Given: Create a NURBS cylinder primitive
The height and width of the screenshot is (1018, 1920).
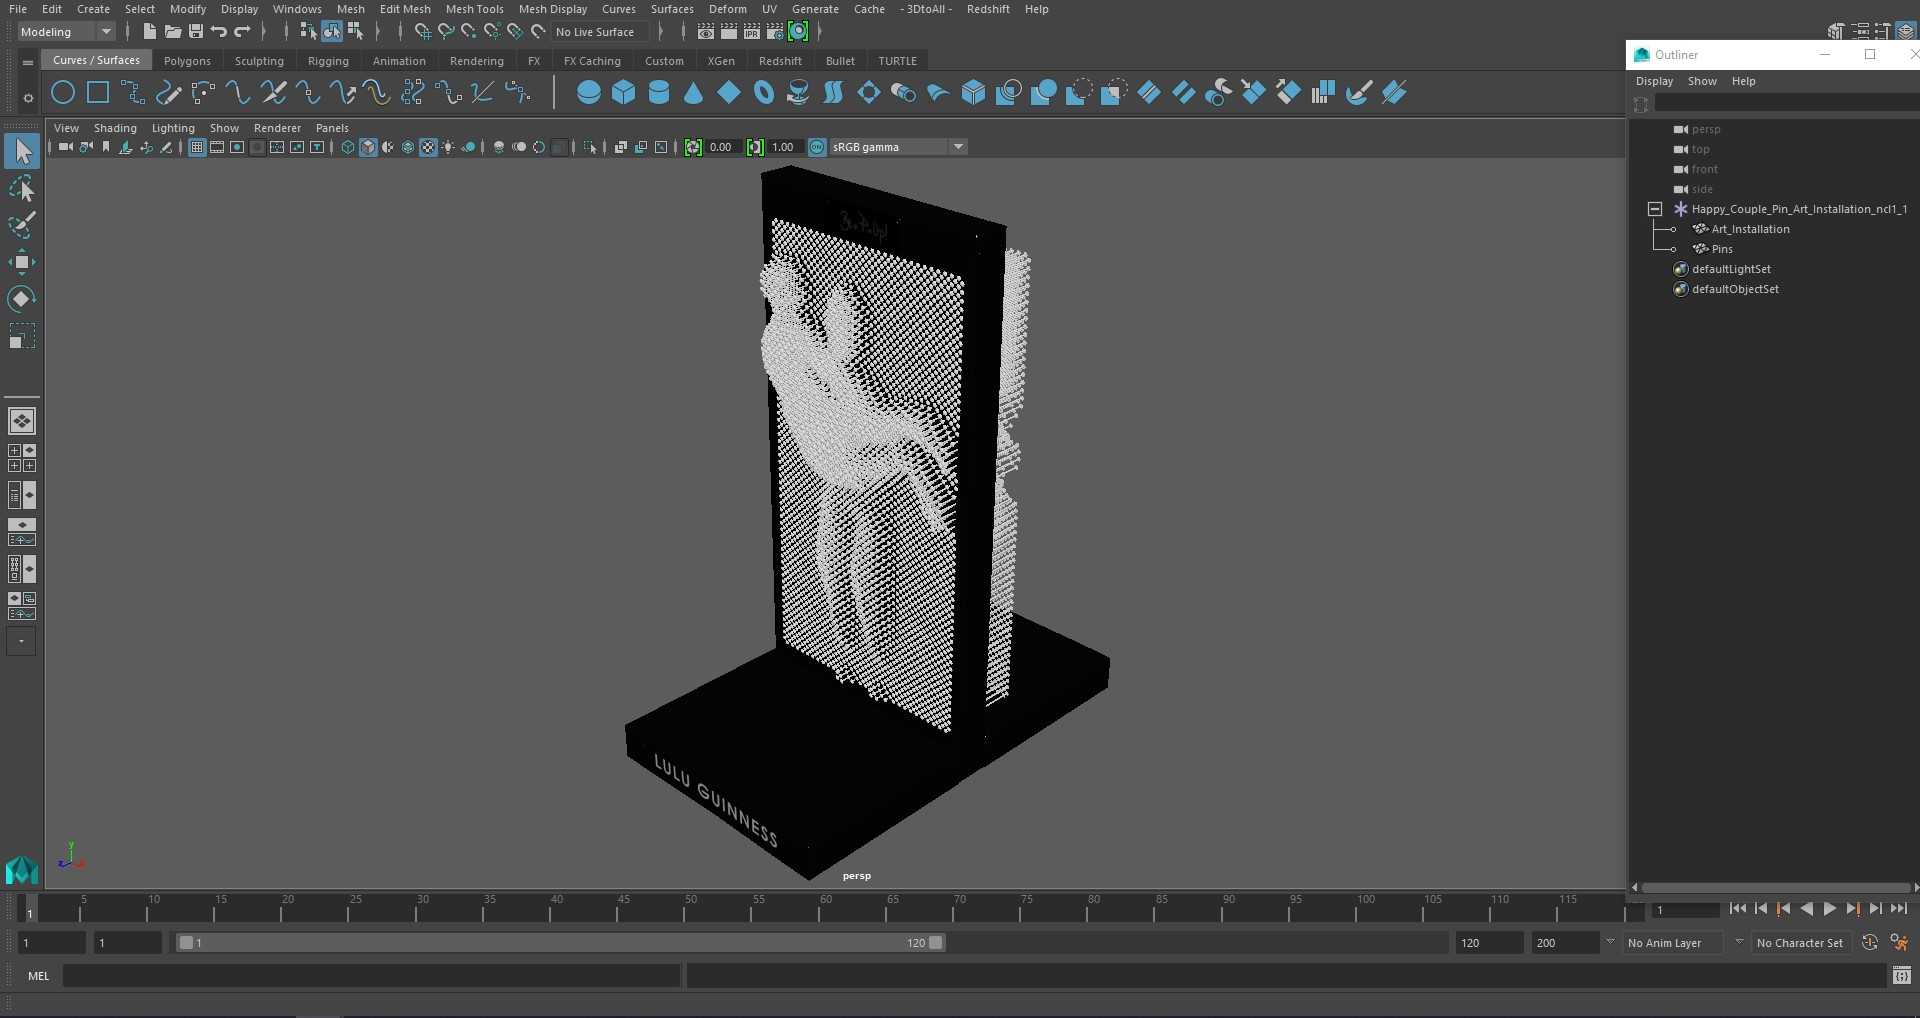Looking at the screenshot, I should [659, 93].
